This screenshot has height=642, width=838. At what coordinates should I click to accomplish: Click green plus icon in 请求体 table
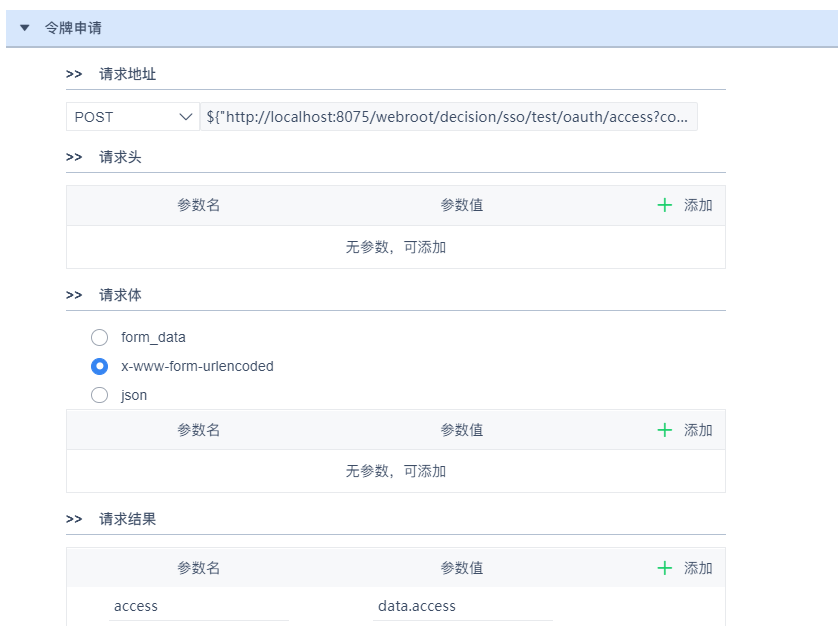coord(665,430)
